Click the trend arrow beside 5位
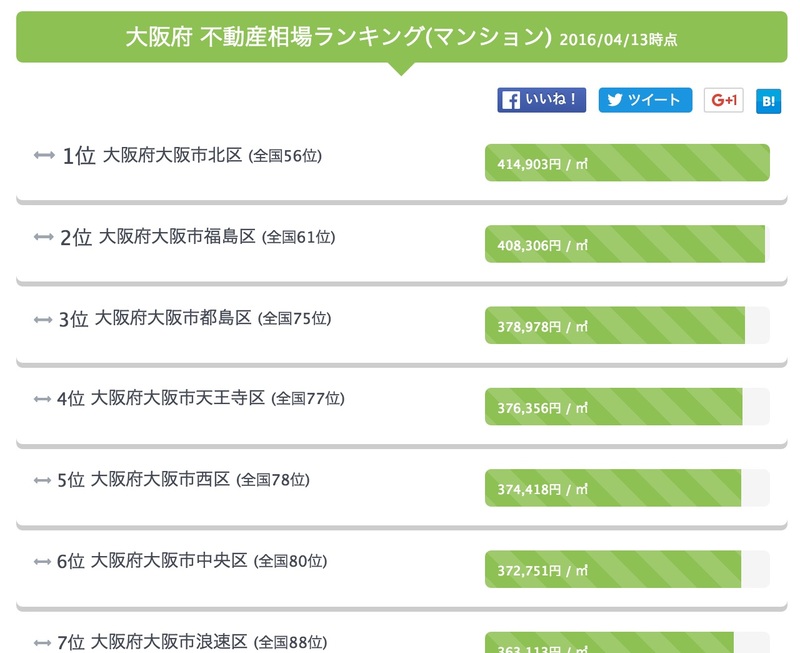This screenshot has width=800, height=653. coord(42,480)
